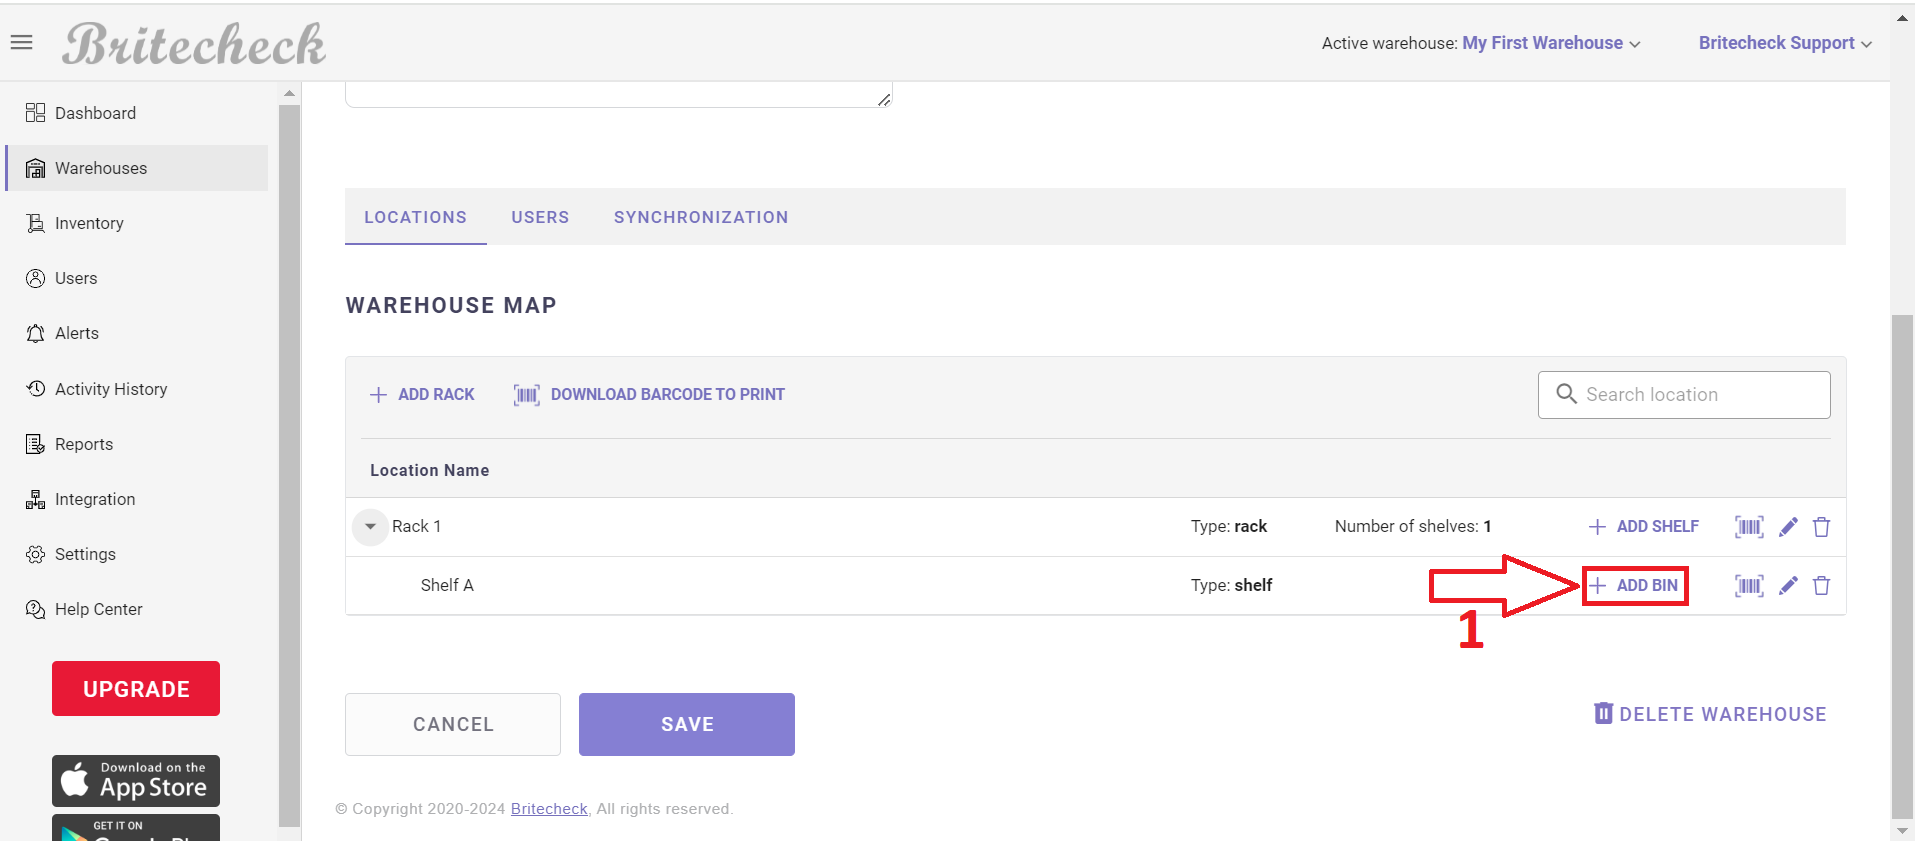Click the Add Rack button

pos(422,395)
